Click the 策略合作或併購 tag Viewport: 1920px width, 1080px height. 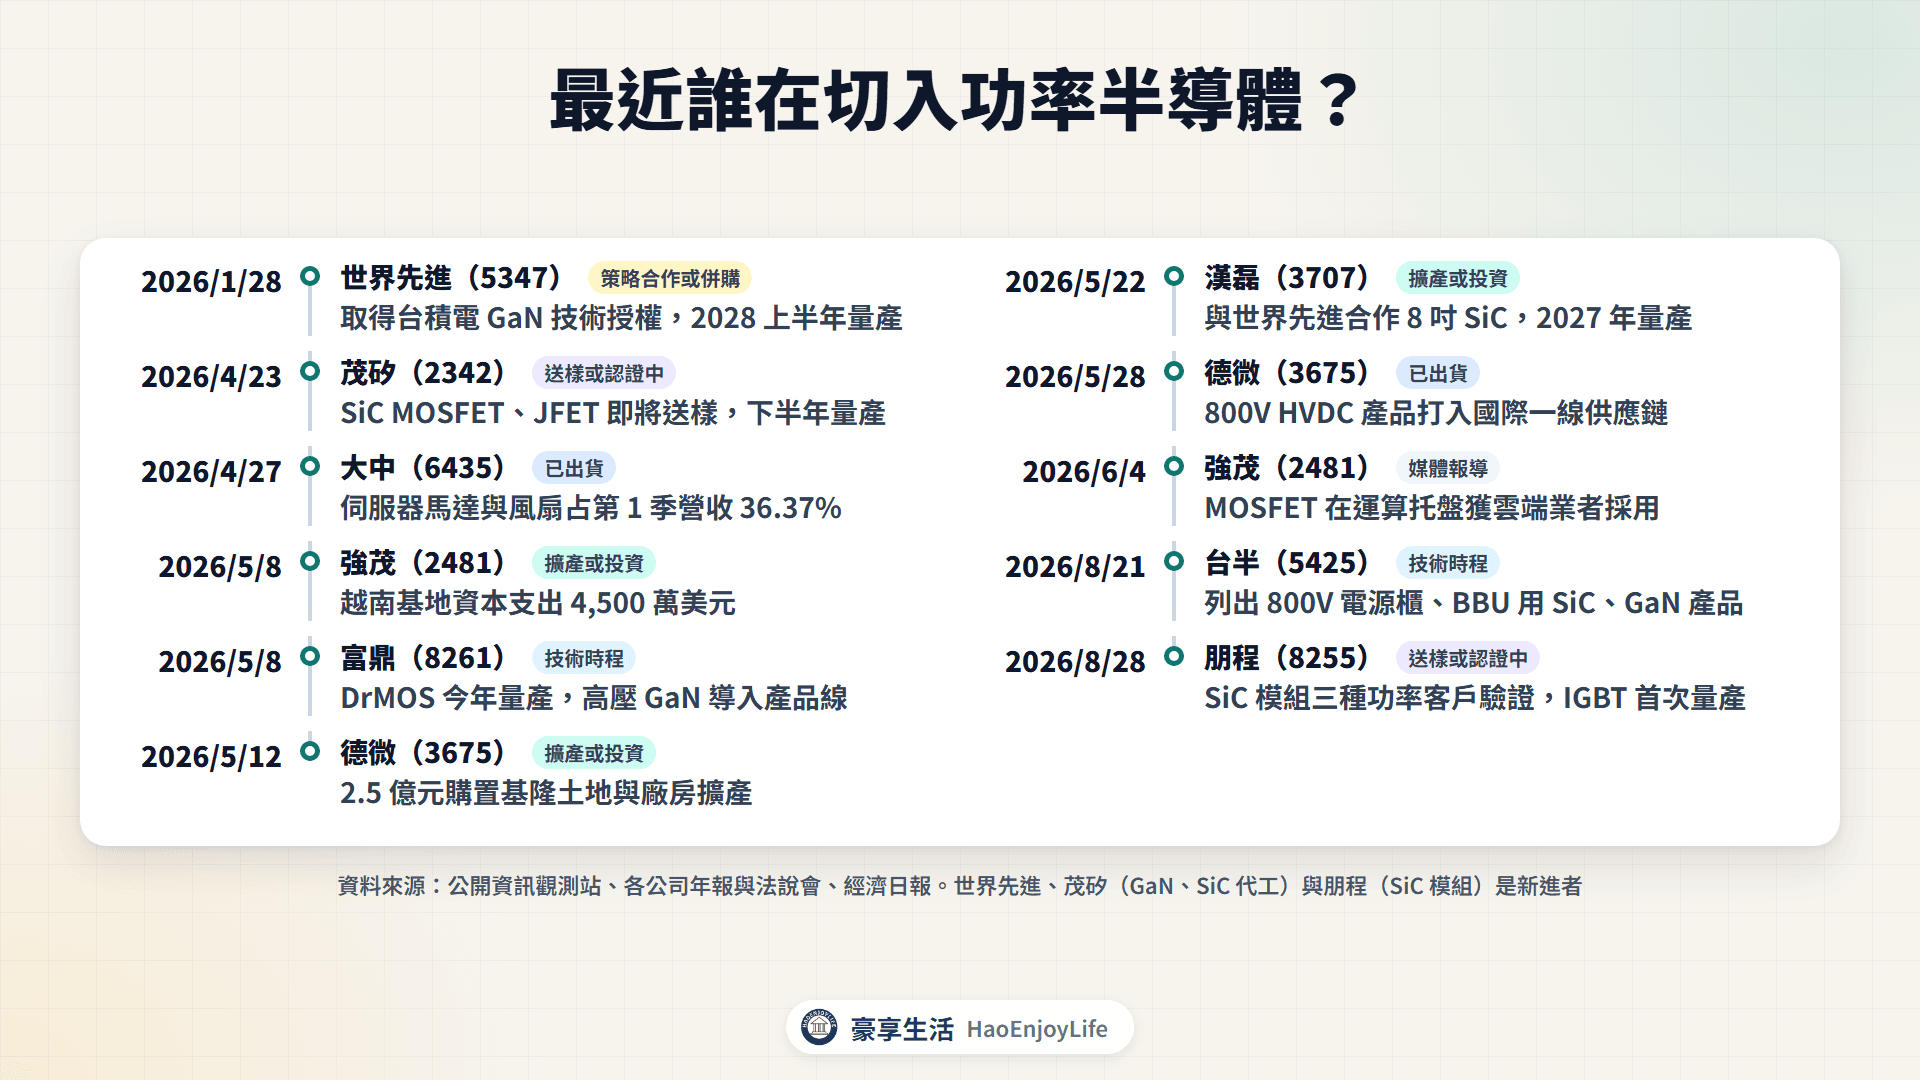pyautogui.click(x=670, y=278)
